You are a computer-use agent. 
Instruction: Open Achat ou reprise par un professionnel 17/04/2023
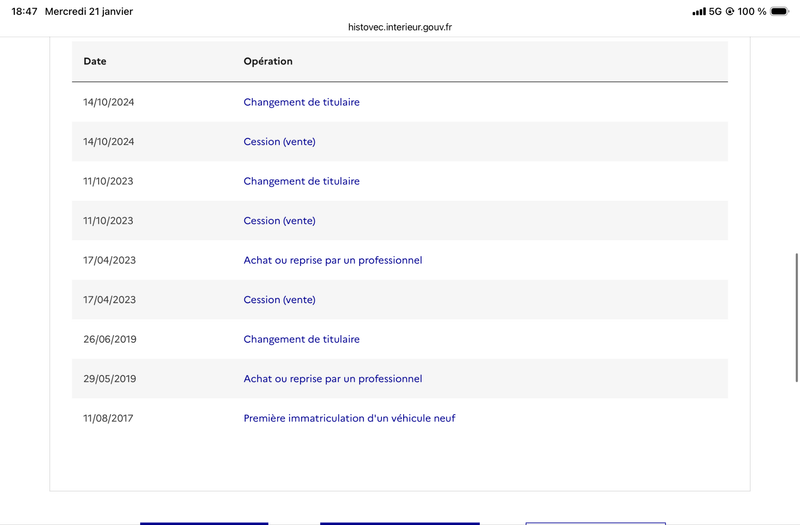pos(332,260)
